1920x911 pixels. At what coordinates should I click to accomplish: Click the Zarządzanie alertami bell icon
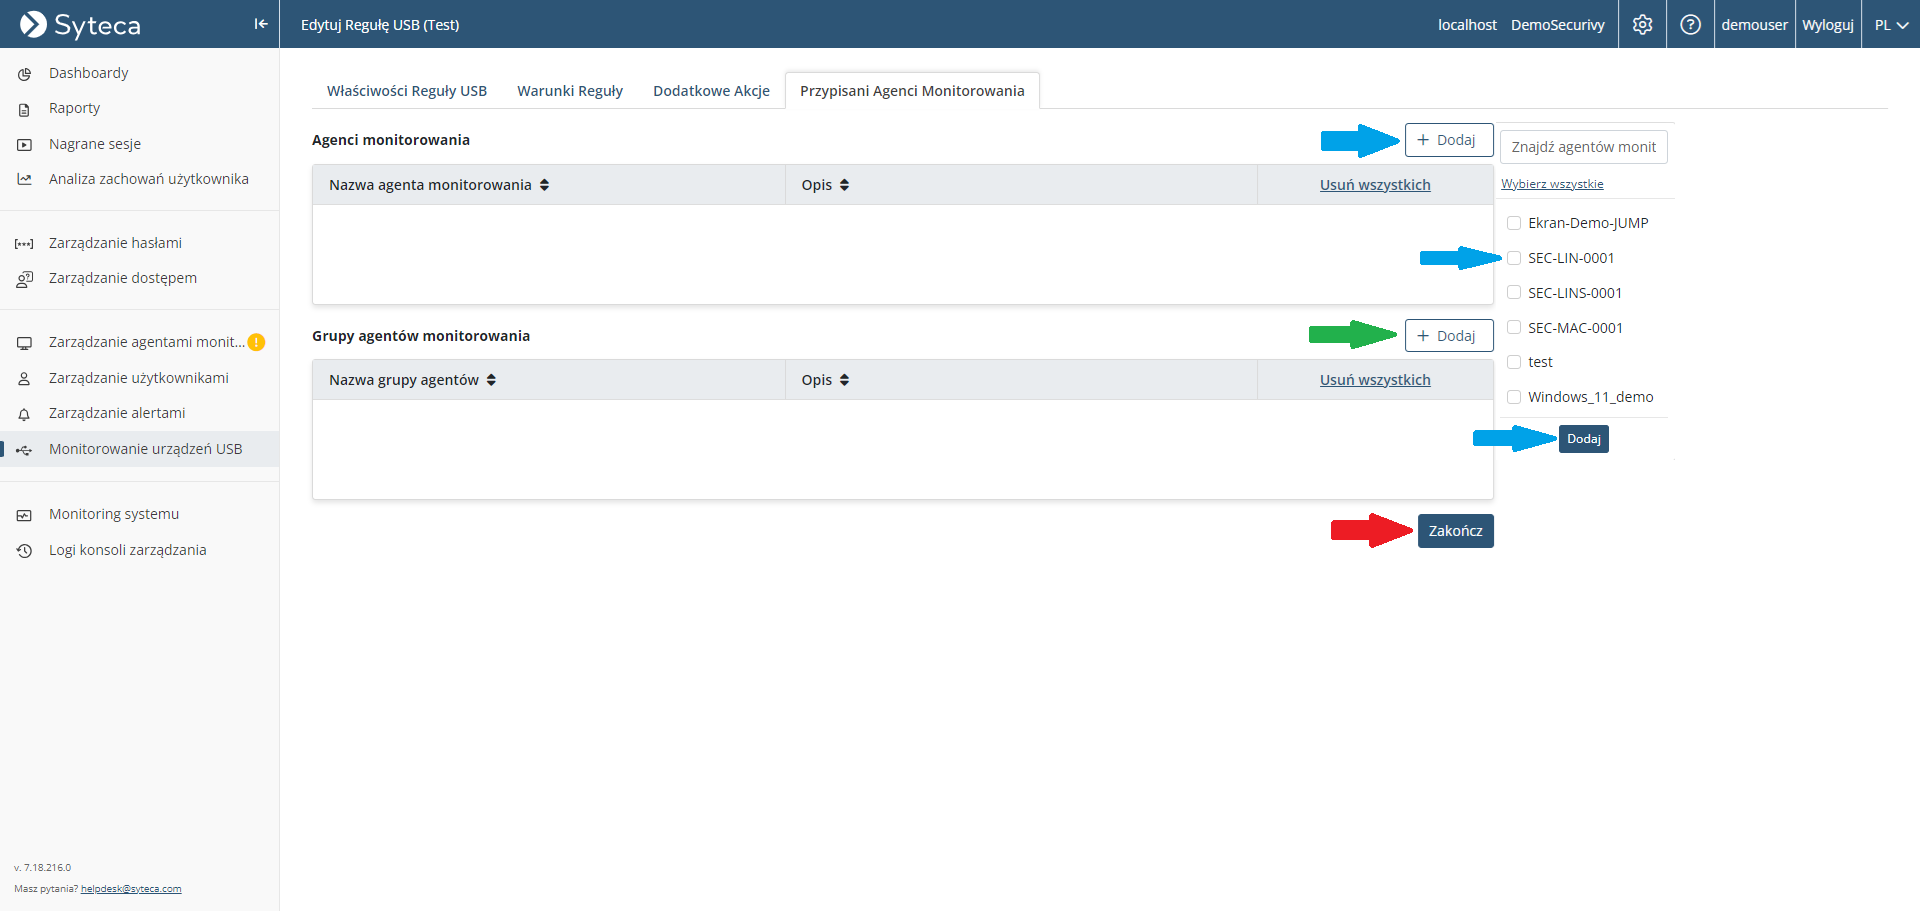(x=25, y=414)
